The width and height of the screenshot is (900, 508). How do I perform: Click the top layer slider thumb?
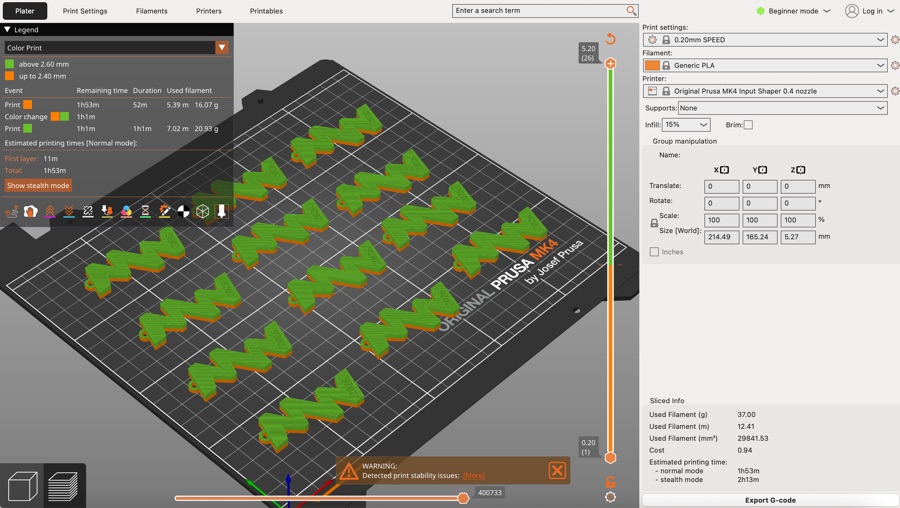click(x=610, y=63)
